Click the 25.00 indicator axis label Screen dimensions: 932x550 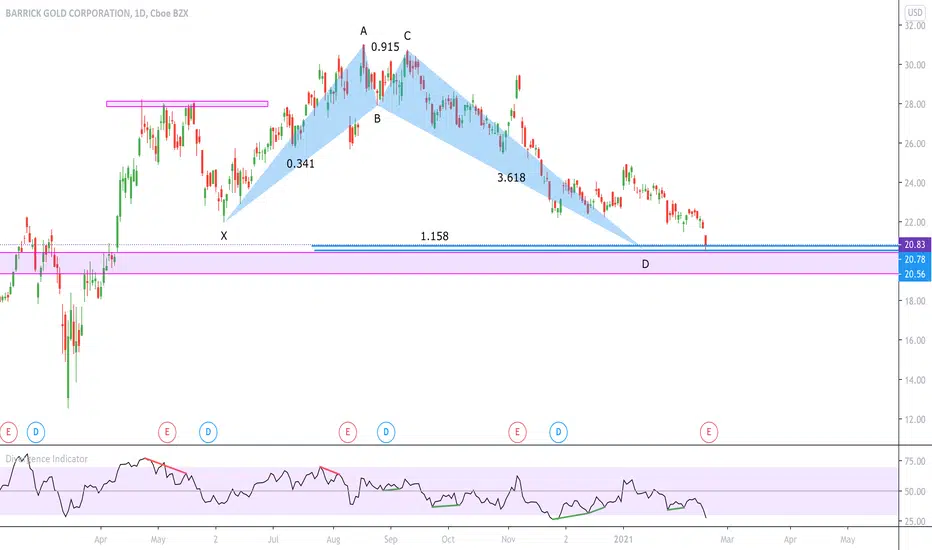pos(915,521)
